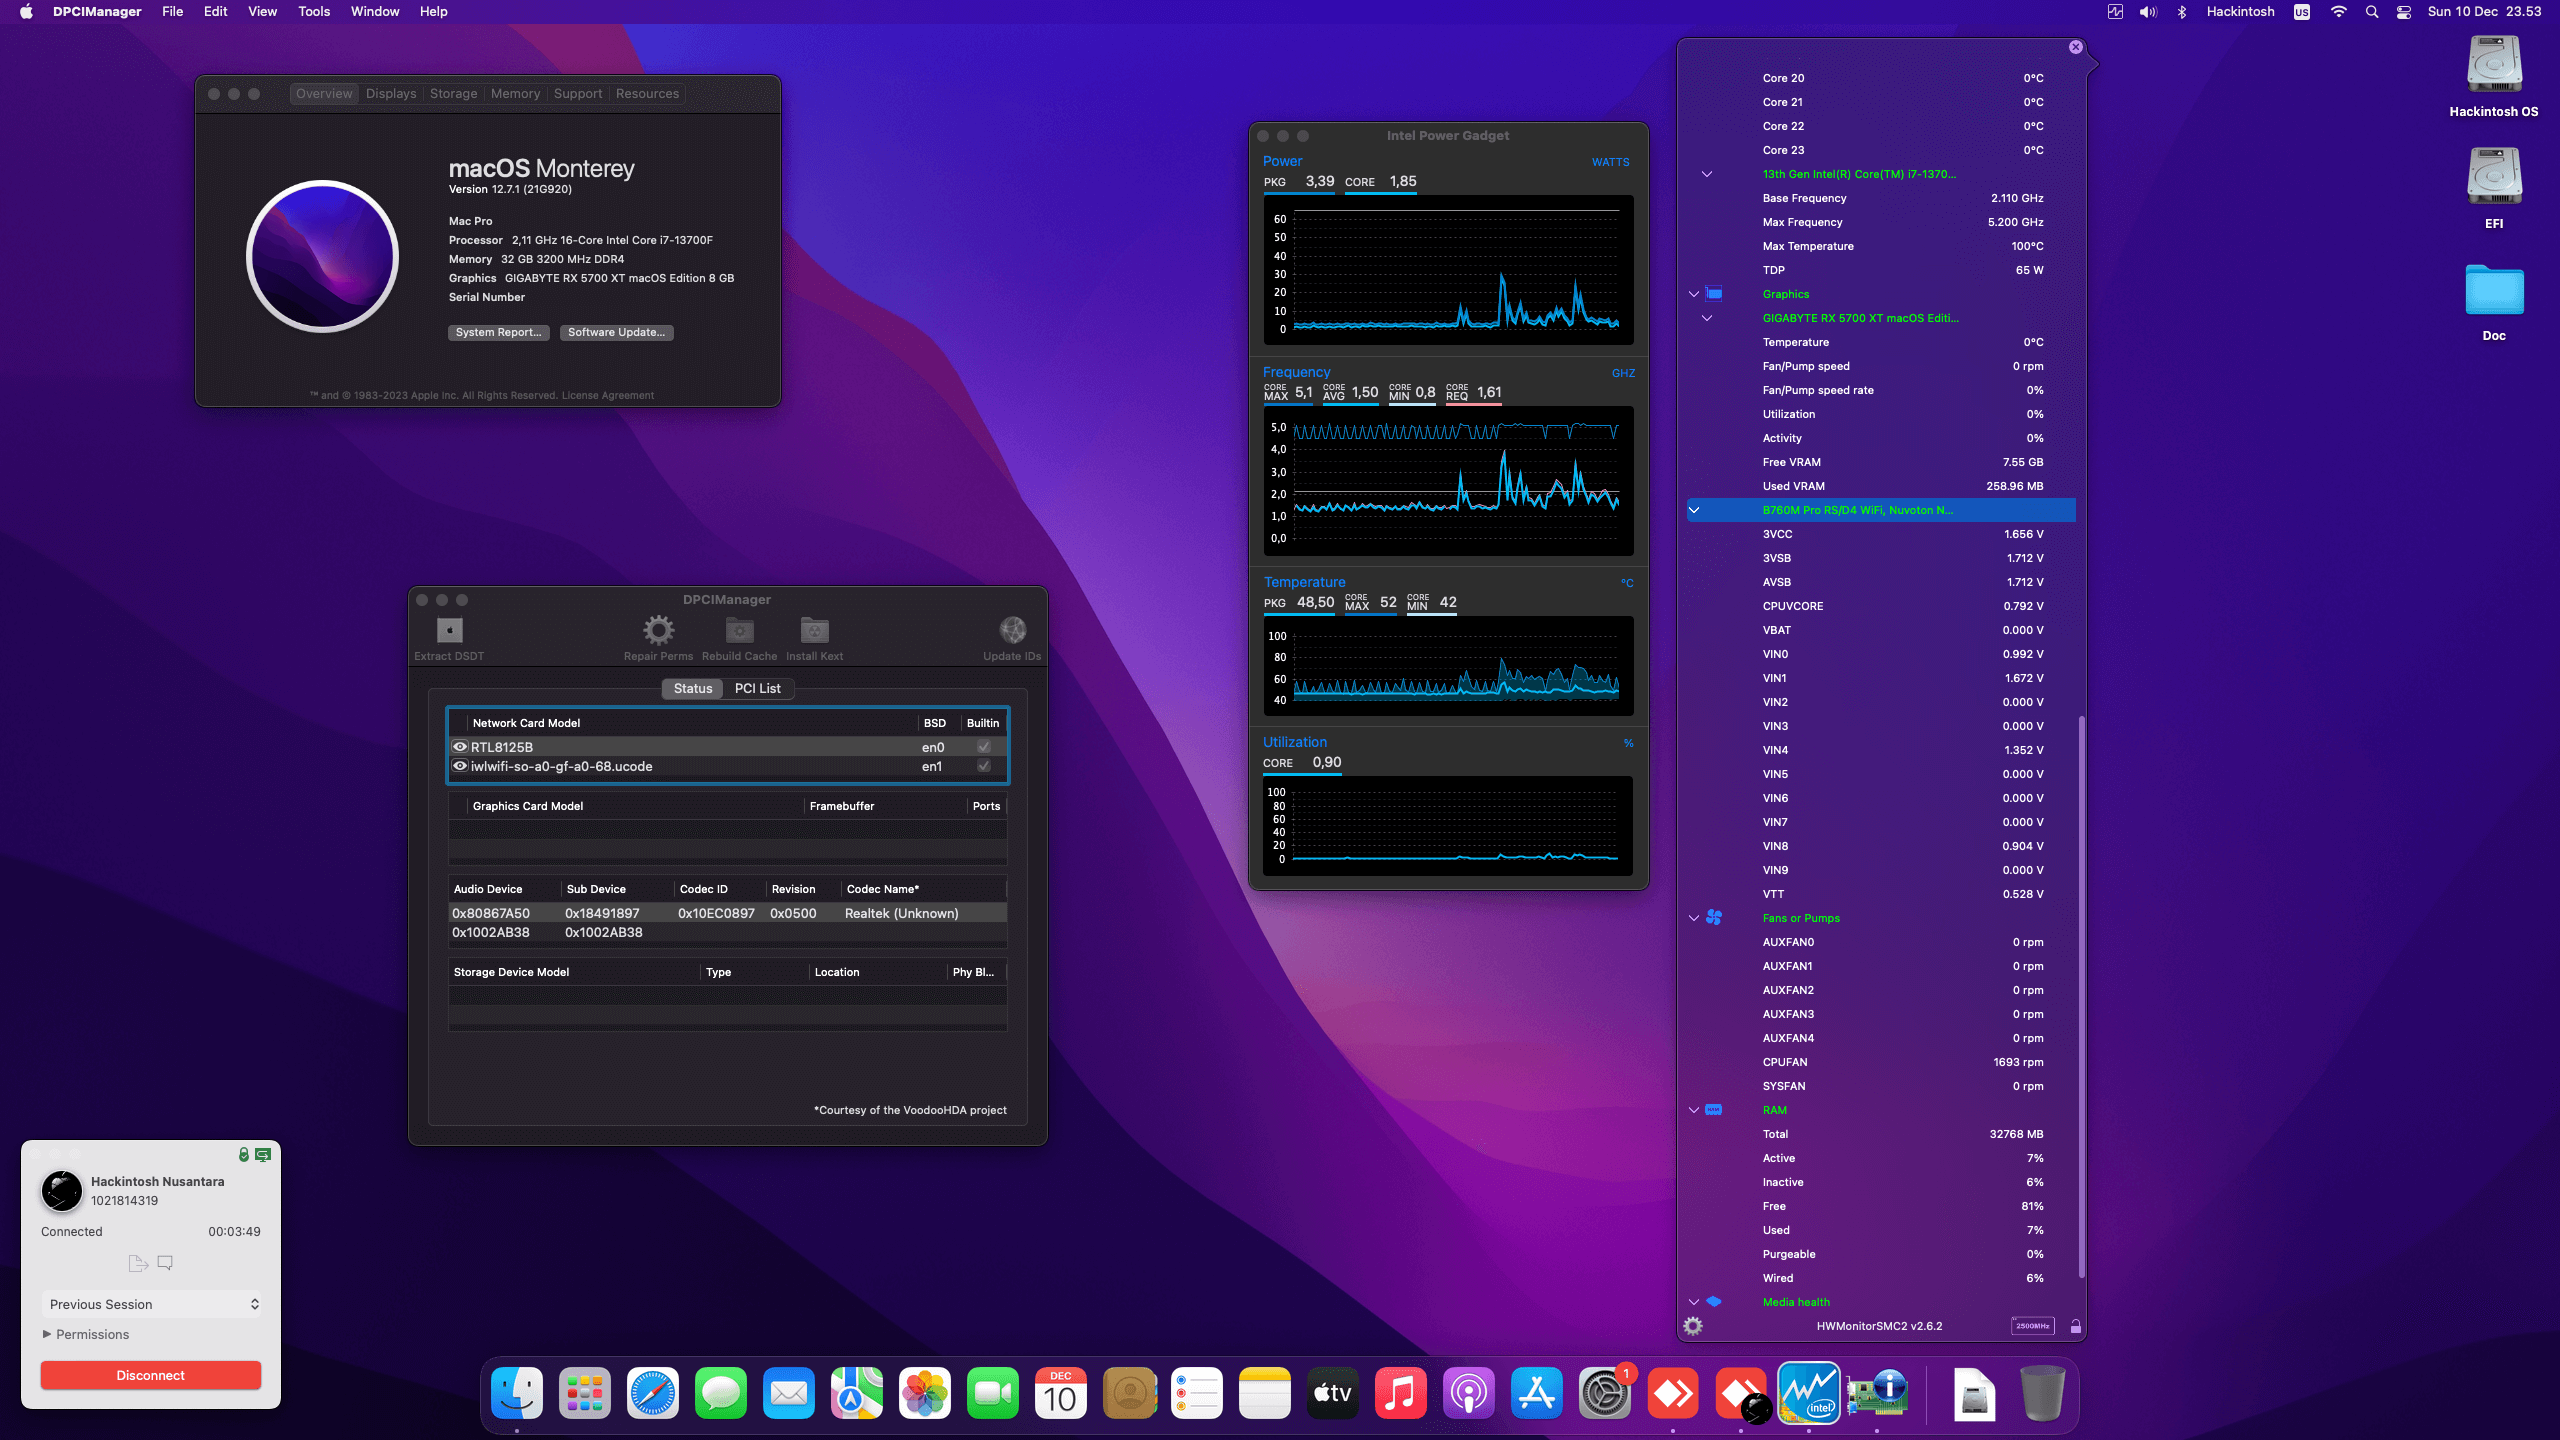Open System Preferences from the Dock
The image size is (2560, 1440).
(1605, 1393)
